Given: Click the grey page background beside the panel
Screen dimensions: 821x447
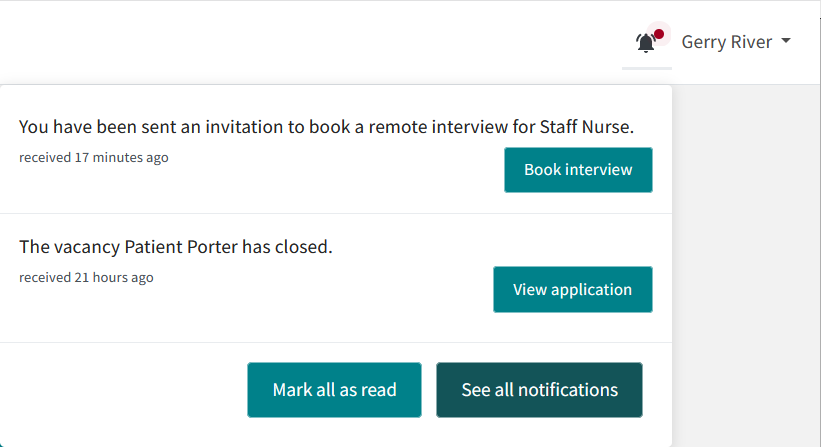Looking at the screenshot, I should click(746, 262).
